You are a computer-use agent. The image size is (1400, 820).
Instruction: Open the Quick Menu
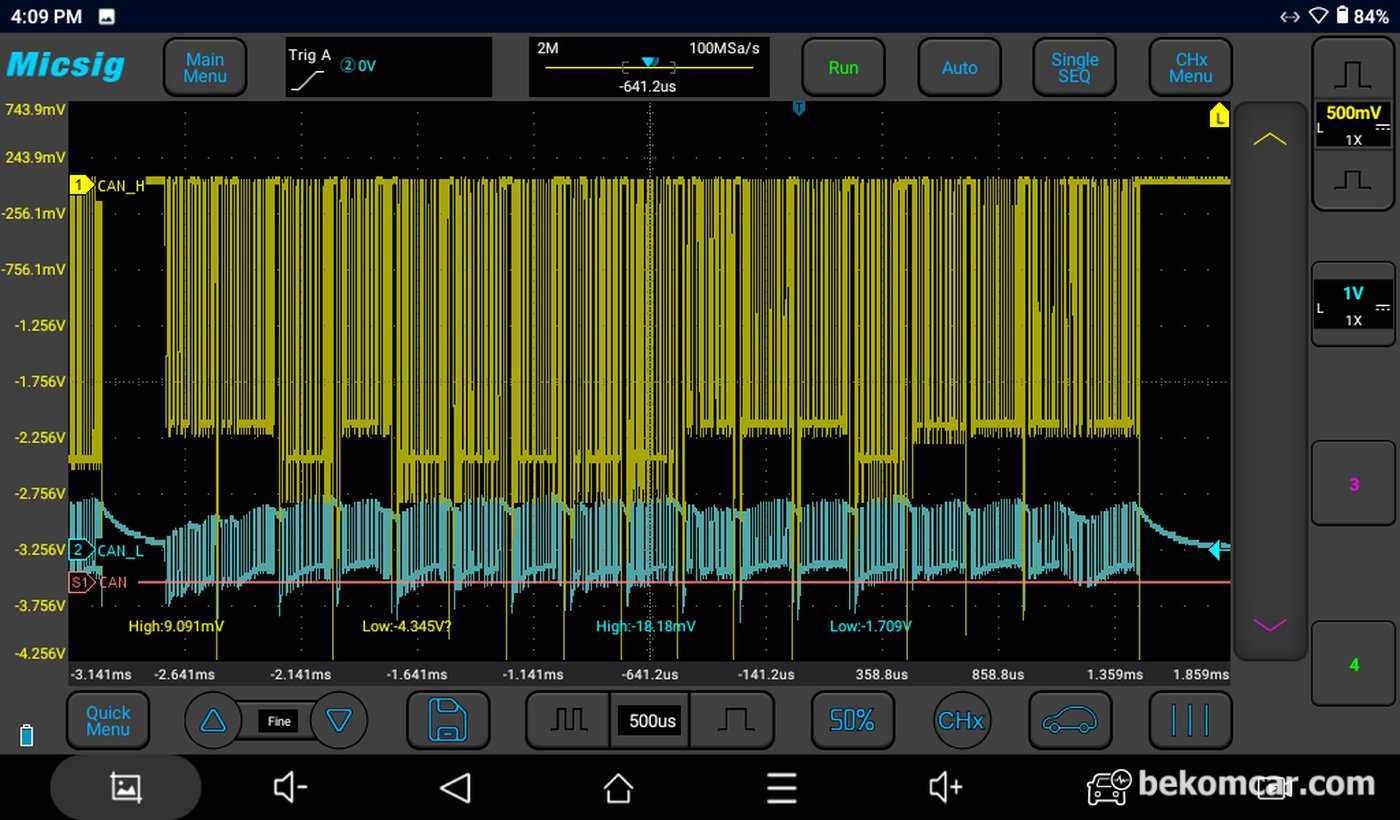coord(108,720)
